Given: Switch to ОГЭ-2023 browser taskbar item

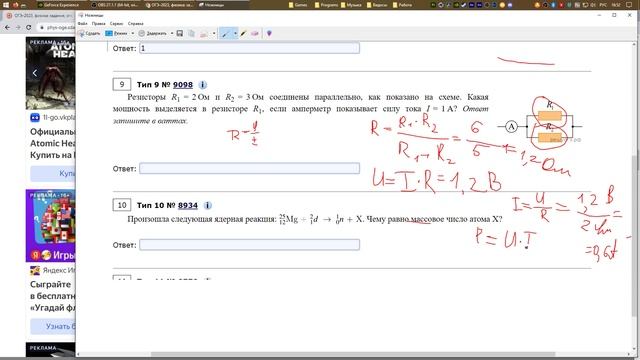Looking at the screenshot, I should (x=170, y=5).
